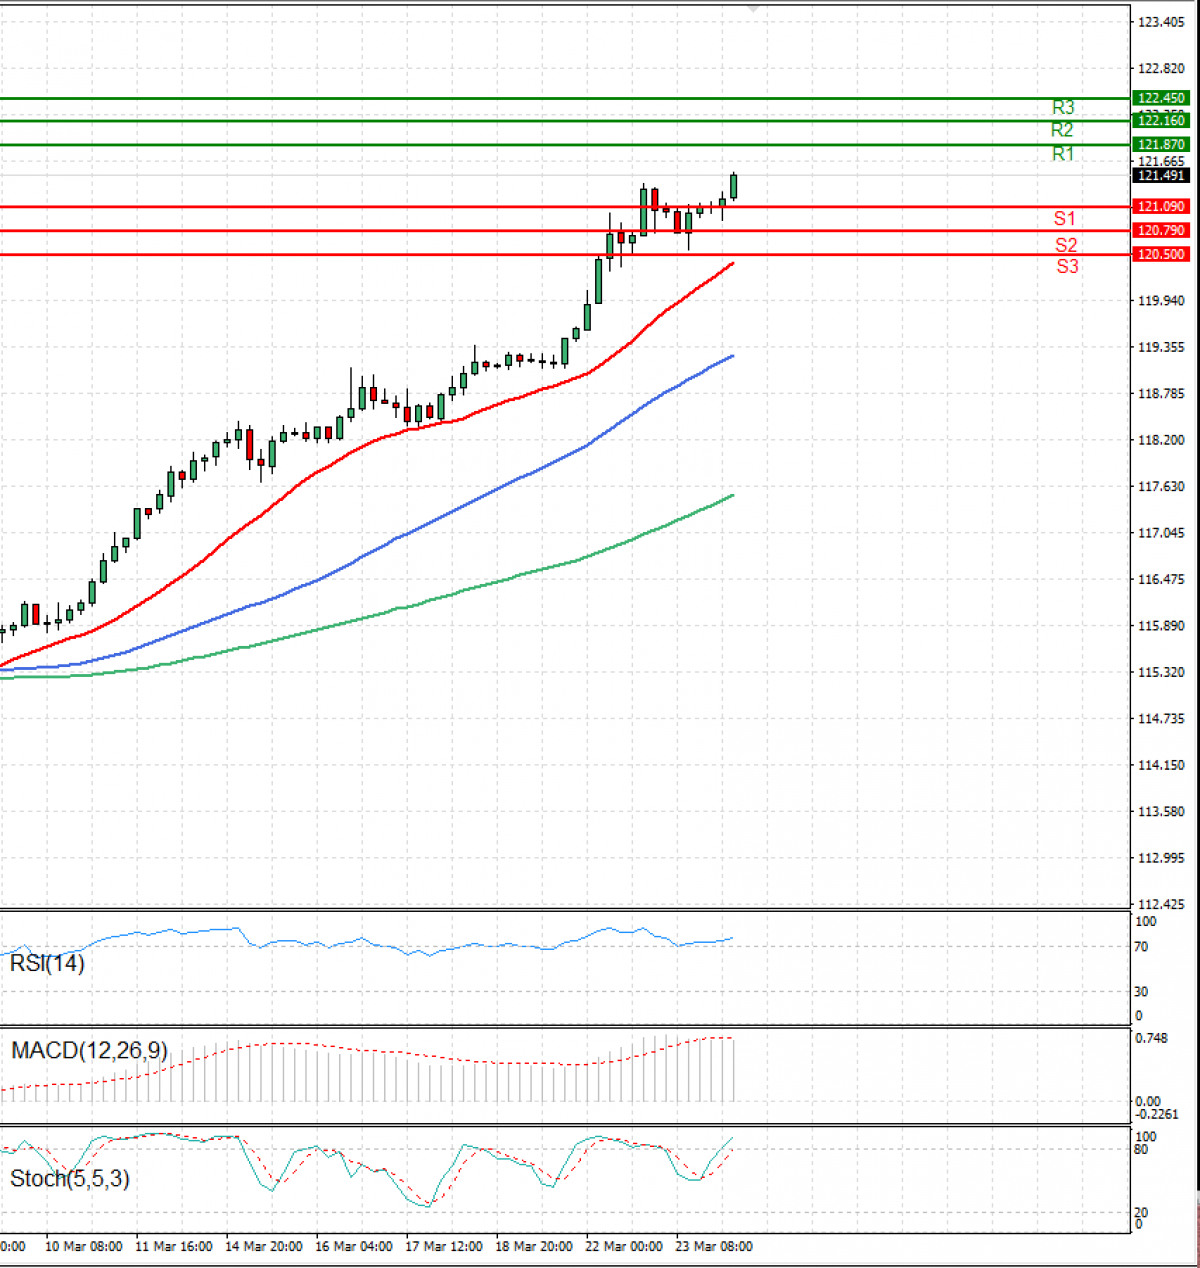The image size is (1200, 1268).
Task: Select the latest green candlestick on chart
Action: pyautogui.click(x=734, y=186)
